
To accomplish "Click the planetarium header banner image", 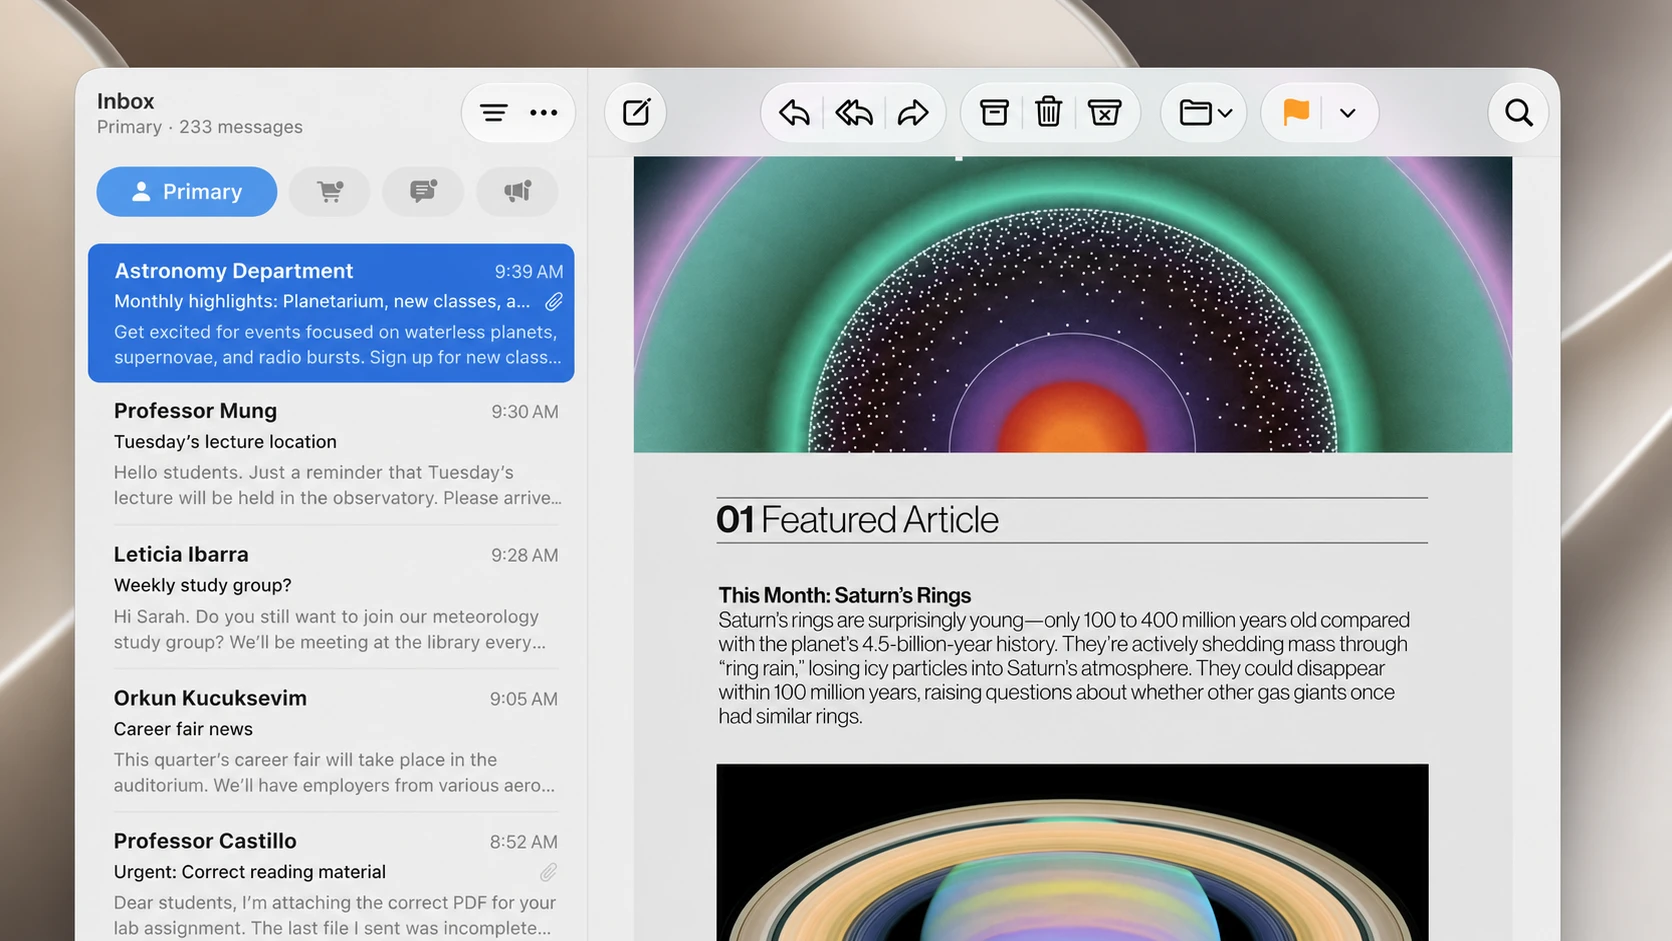I will tap(1072, 304).
